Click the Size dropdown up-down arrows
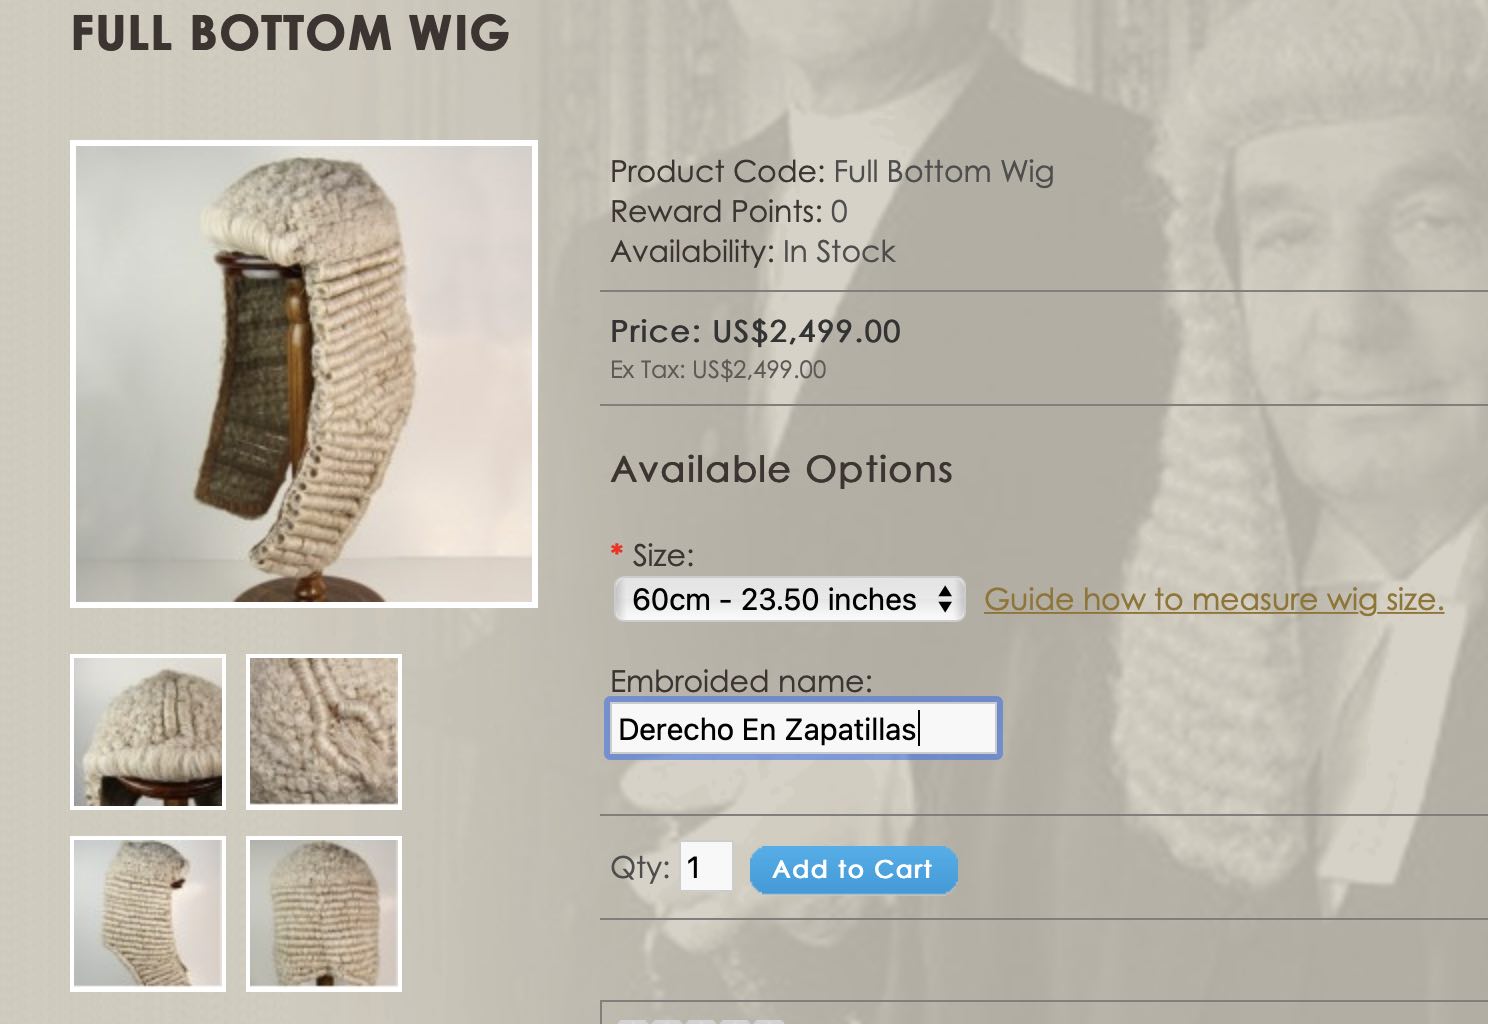 point(944,599)
